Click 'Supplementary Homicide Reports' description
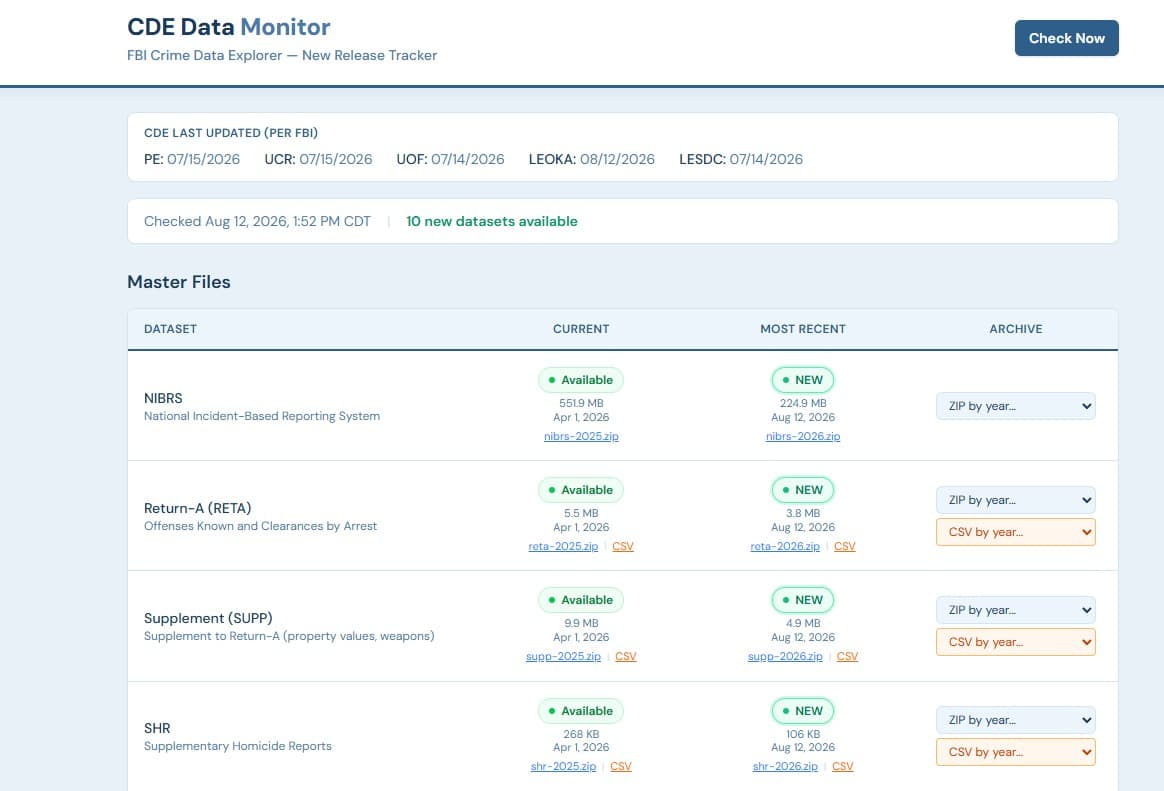The image size is (1164, 791). [238, 746]
